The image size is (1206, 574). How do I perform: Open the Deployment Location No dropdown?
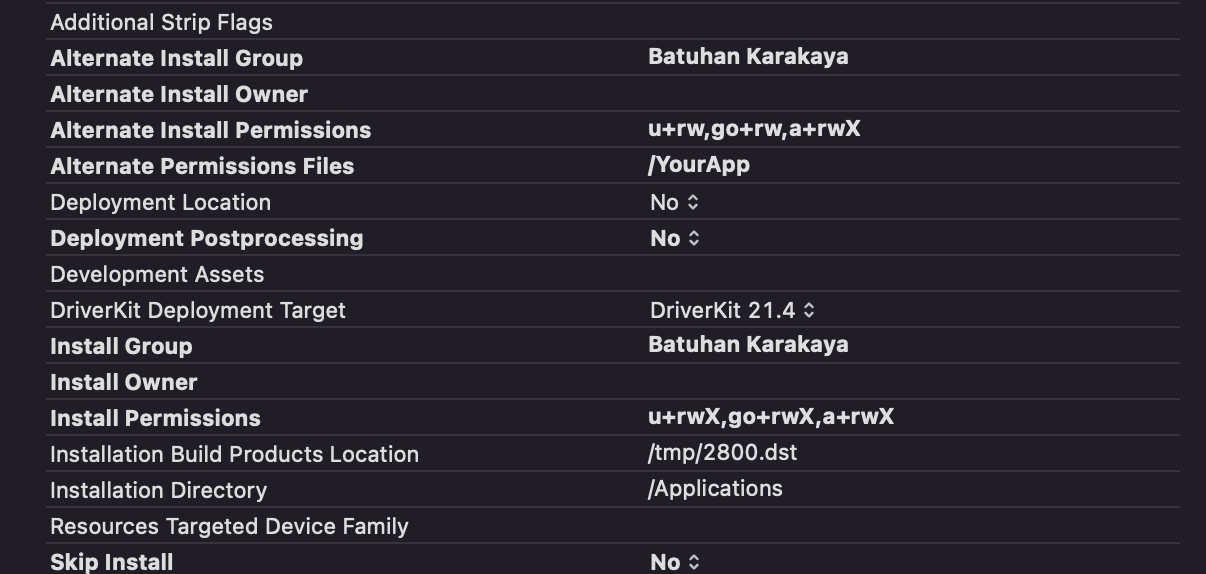tap(674, 202)
